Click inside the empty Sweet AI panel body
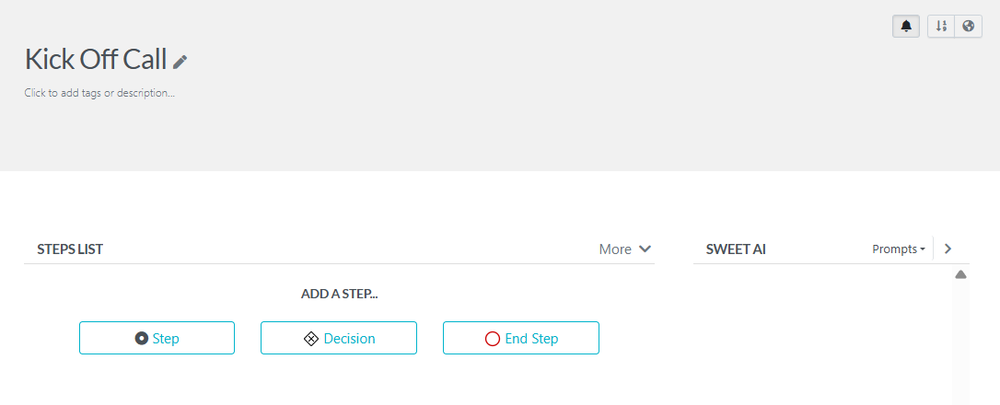 click(x=820, y=340)
